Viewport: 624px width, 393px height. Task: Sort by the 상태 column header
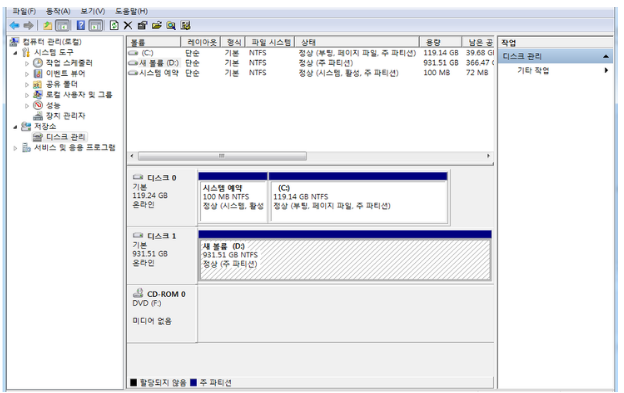(x=357, y=42)
